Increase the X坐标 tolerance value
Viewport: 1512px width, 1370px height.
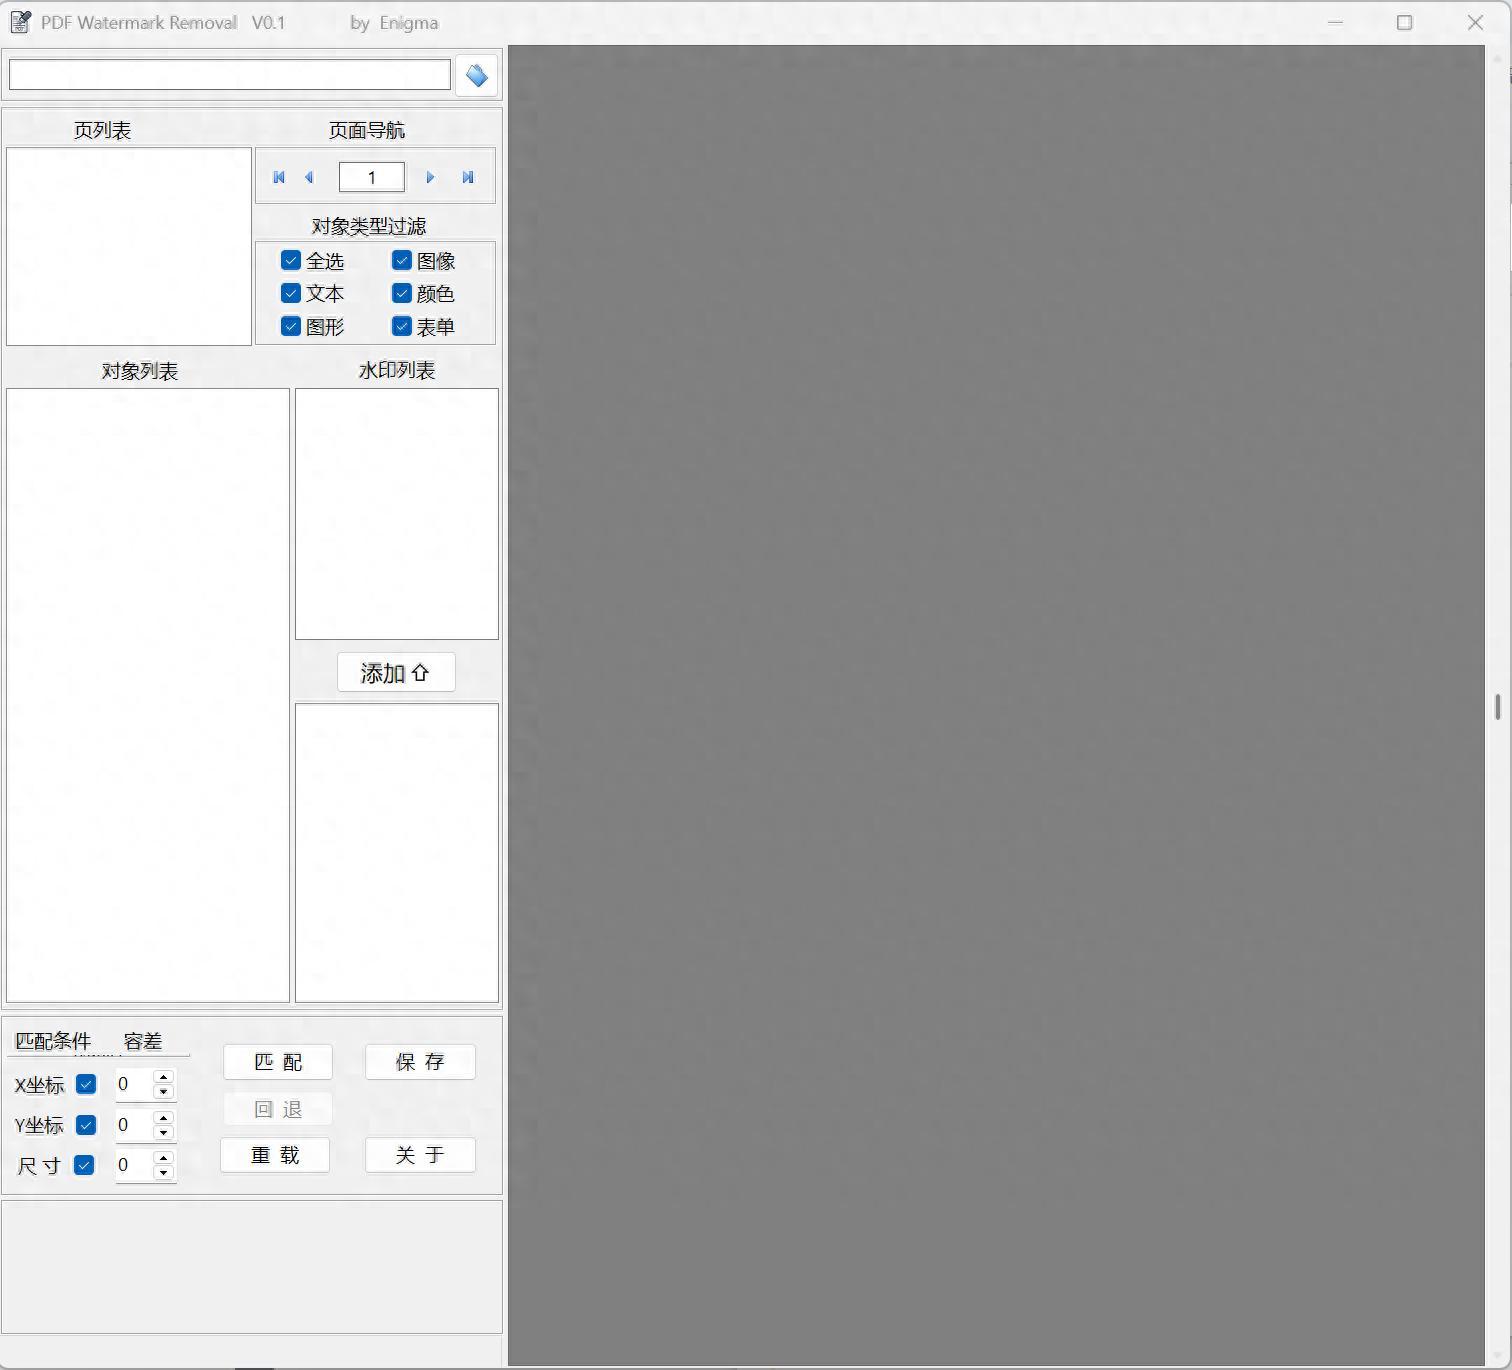point(164,1077)
